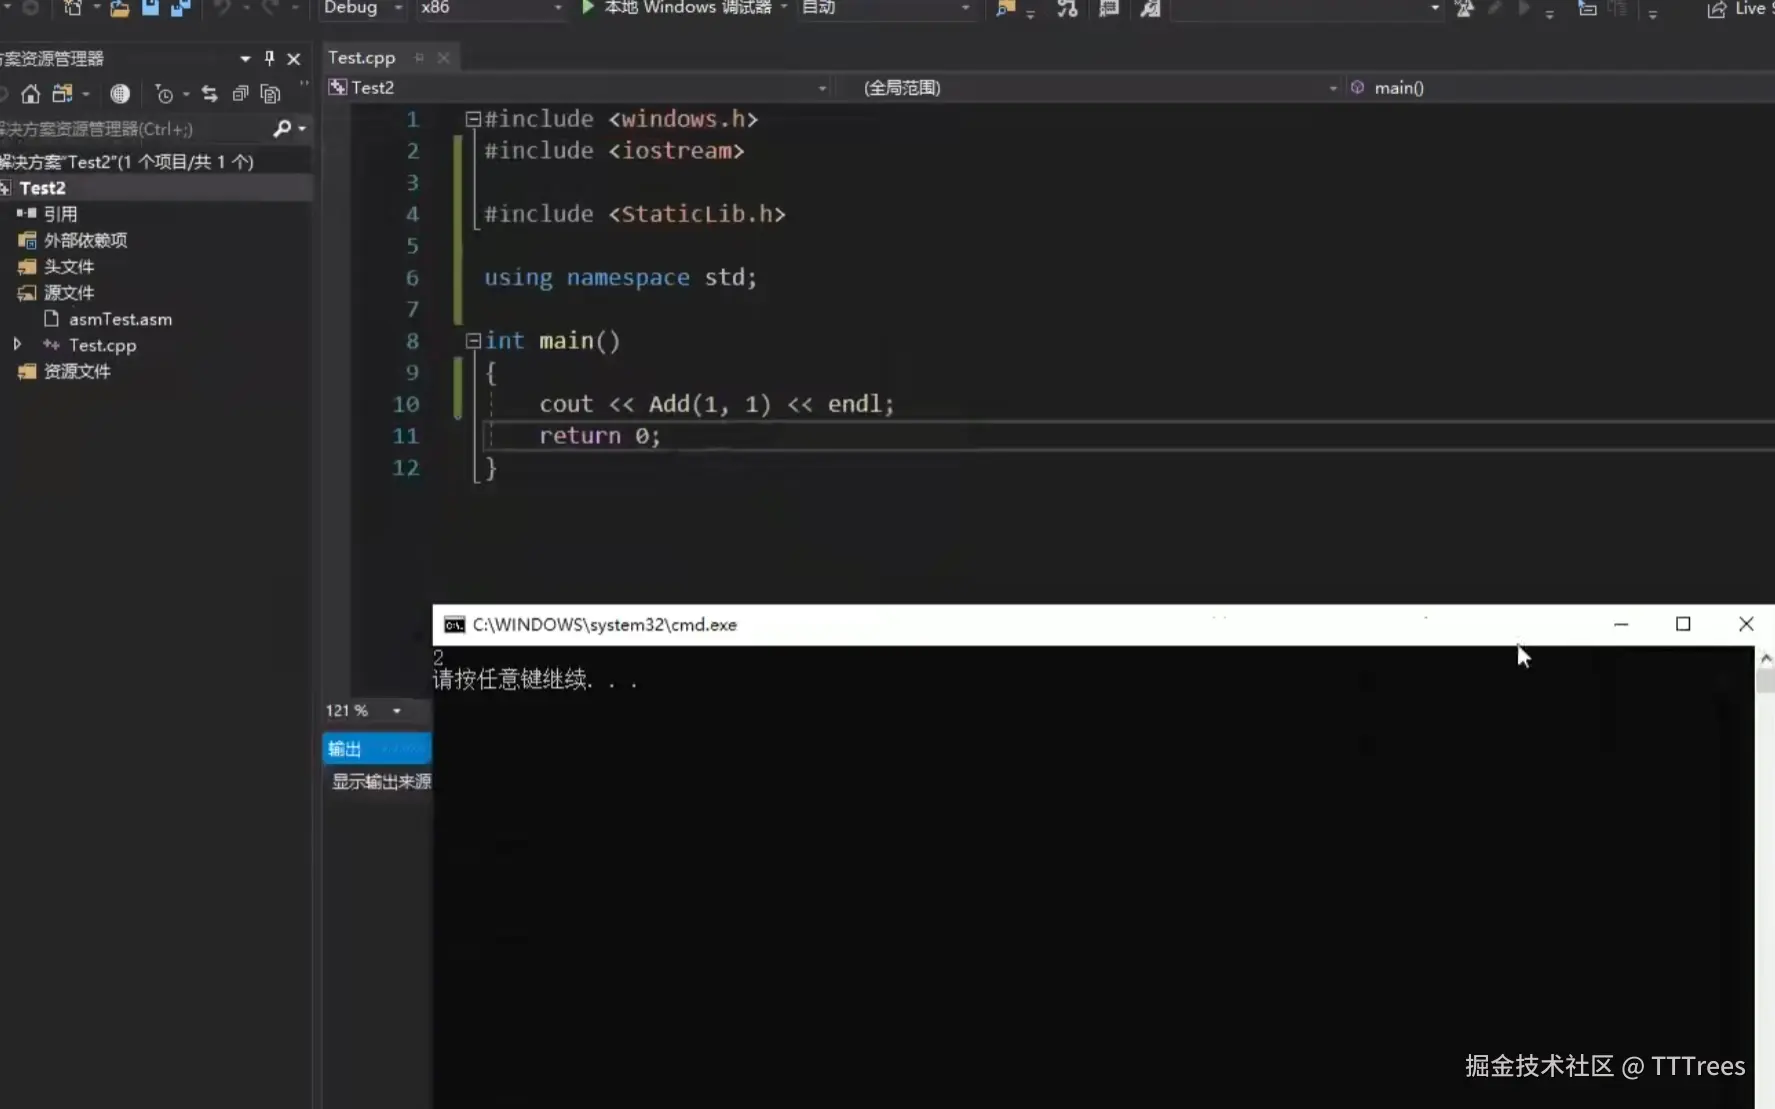The width and height of the screenshot is (1775, 1109).
Task: Pin the Test.cpp tab
Action: tap(419, 58)
